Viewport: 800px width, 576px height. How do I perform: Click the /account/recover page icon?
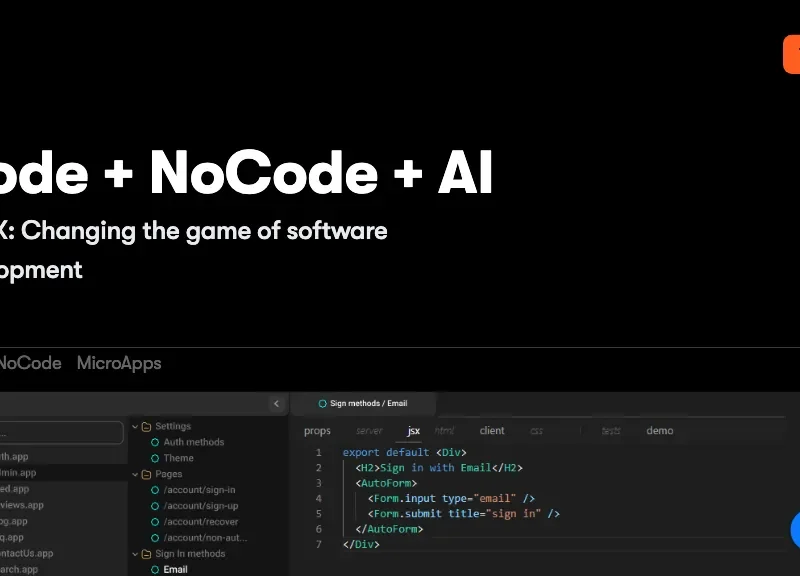pos(155,522)
